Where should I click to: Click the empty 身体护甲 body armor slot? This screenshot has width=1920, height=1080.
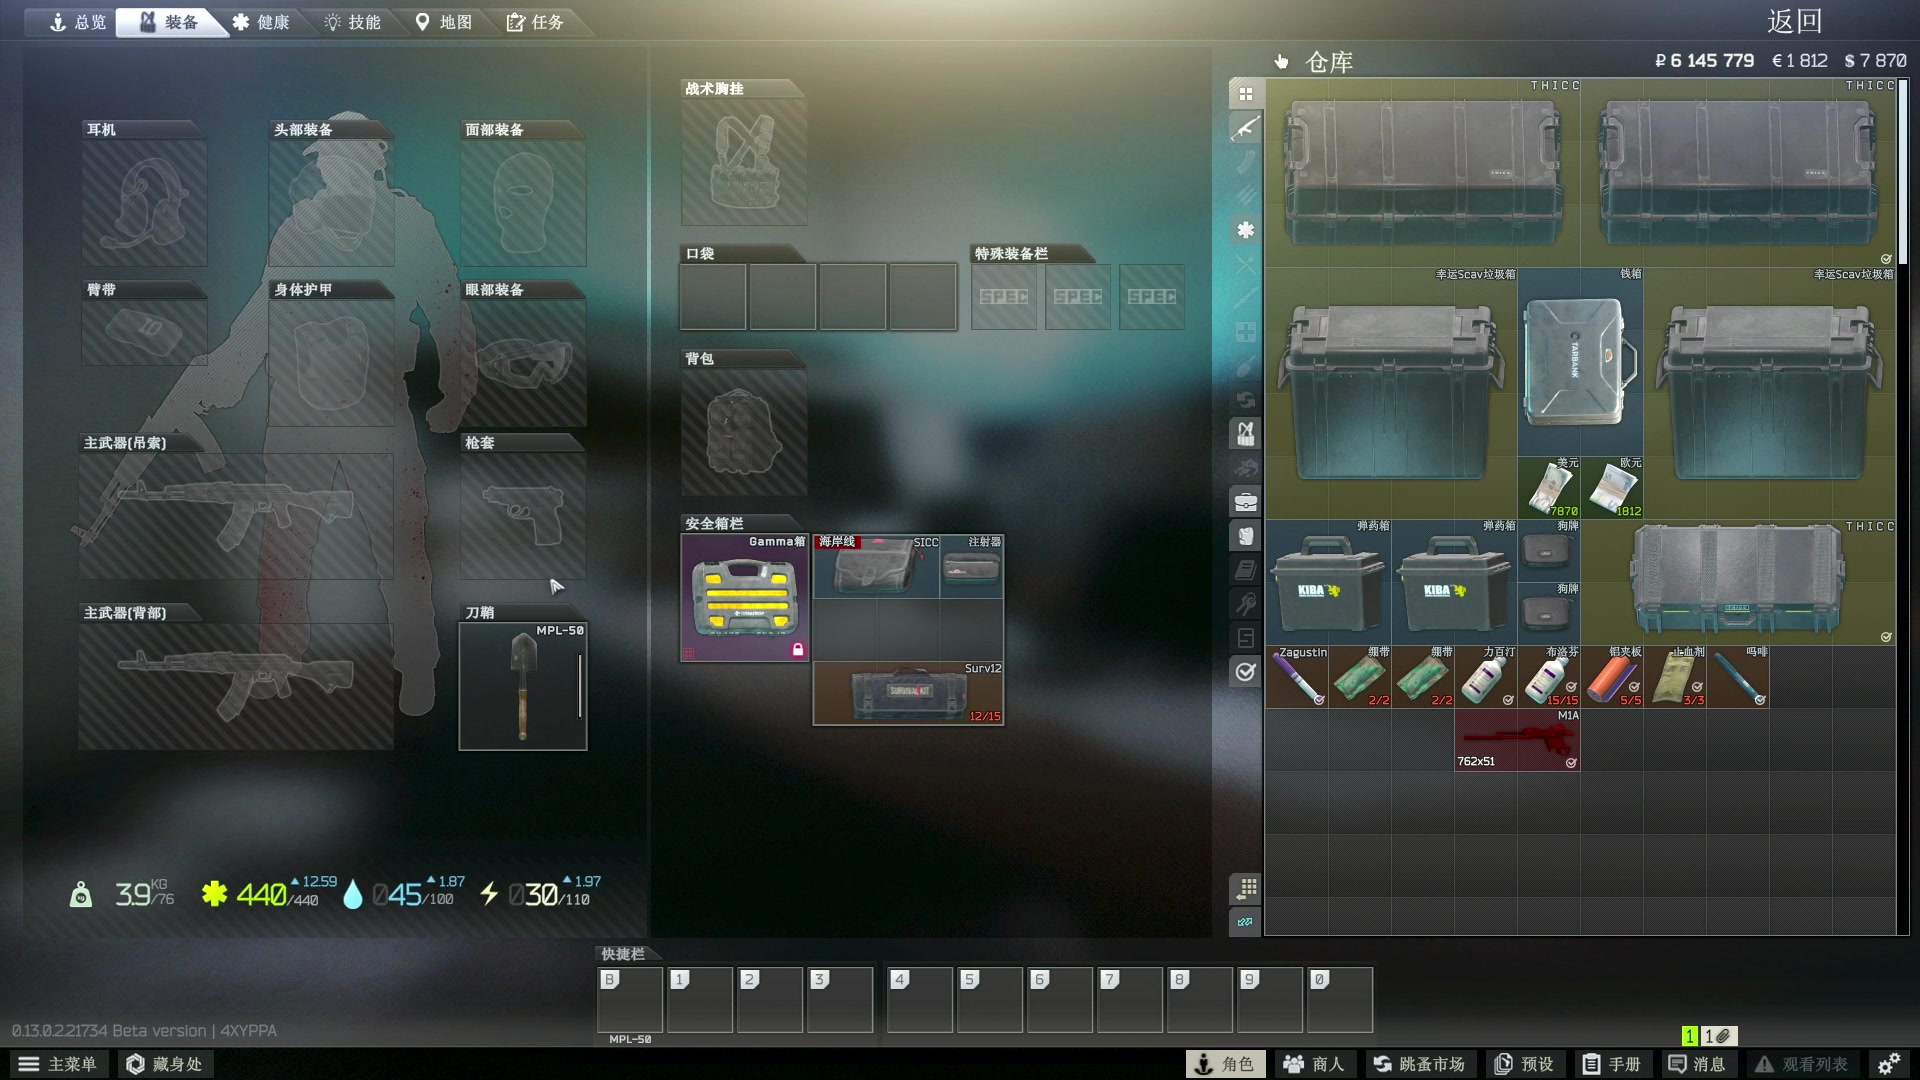332,363
